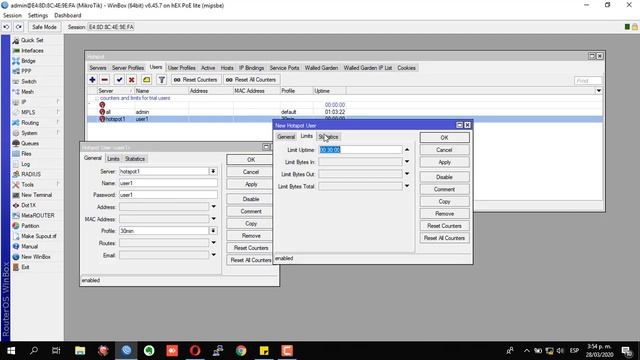Image resolution: width=640 pixels, height=360 pixels.
Task: Toggle Safe Mode
Action: (x=44, y=27)
